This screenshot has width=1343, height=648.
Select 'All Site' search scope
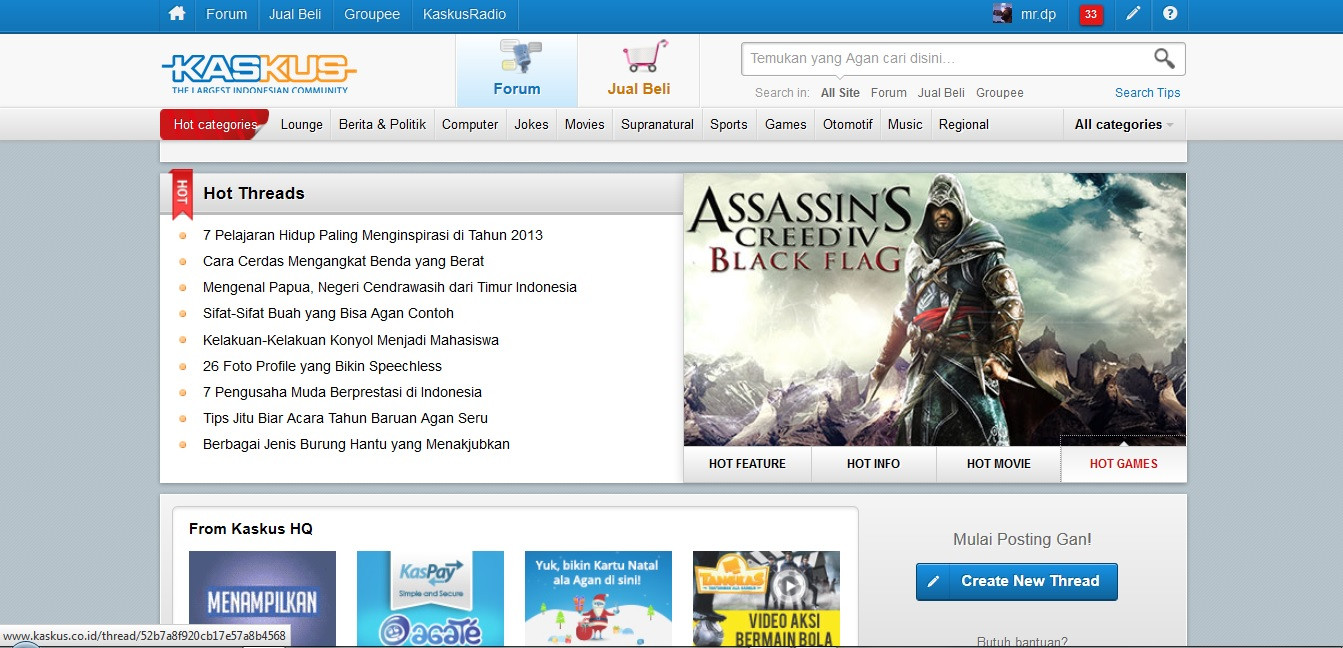click(840, 93)
